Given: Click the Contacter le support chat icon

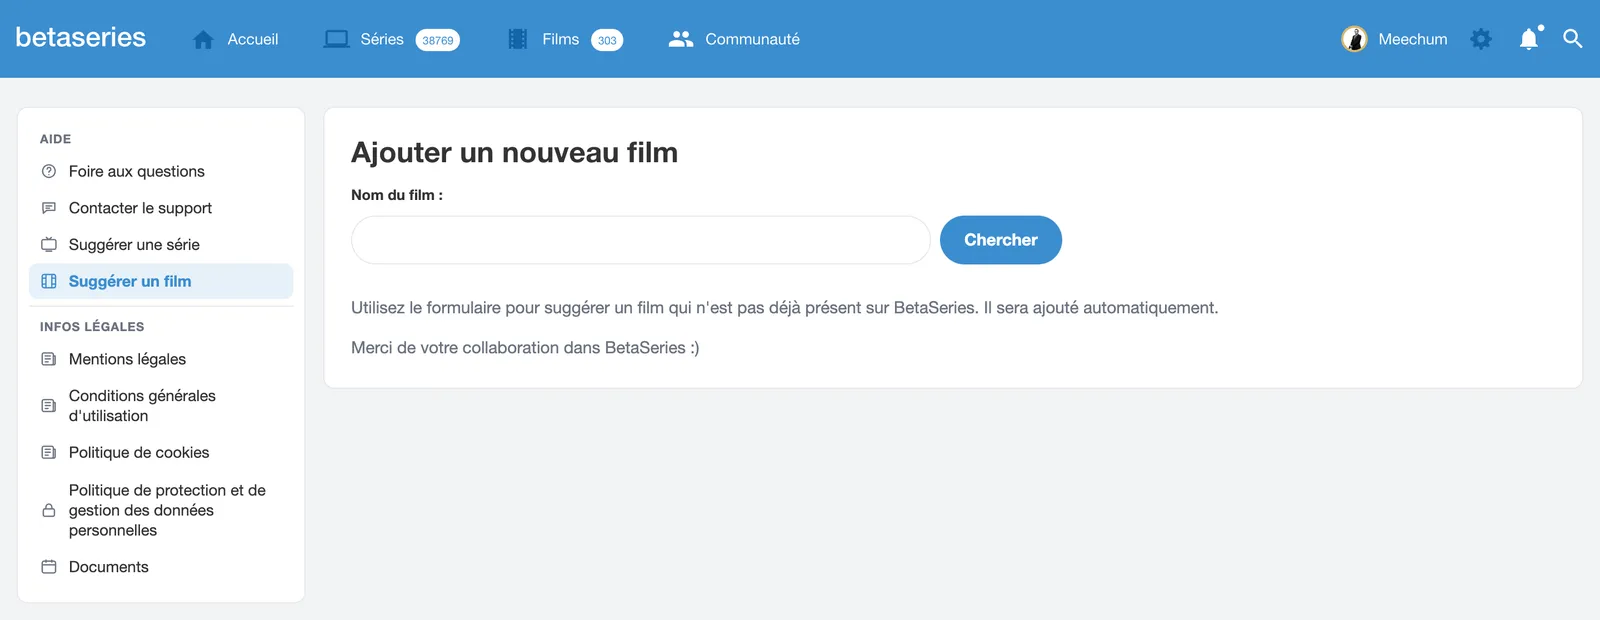Looking at the screenshot, I should [x=49, y=208].
